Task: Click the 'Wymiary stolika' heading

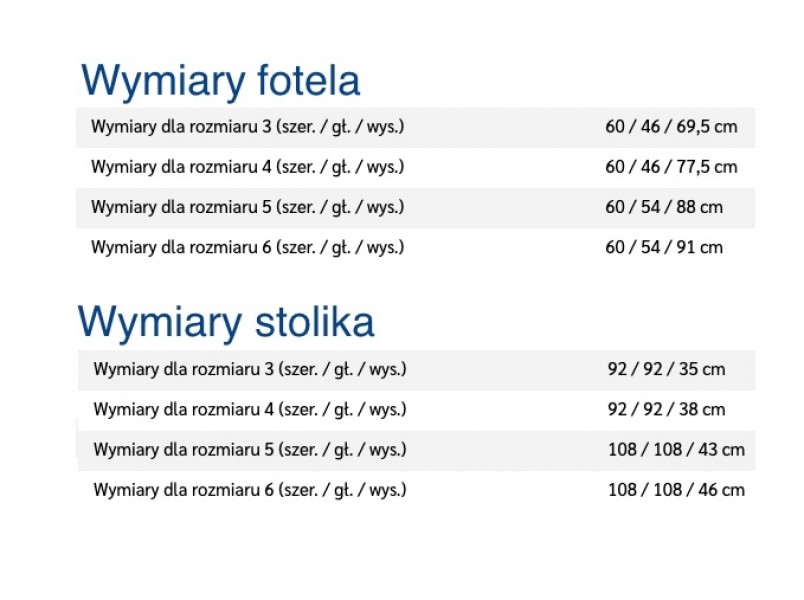Action: click(x=226, y=323)
